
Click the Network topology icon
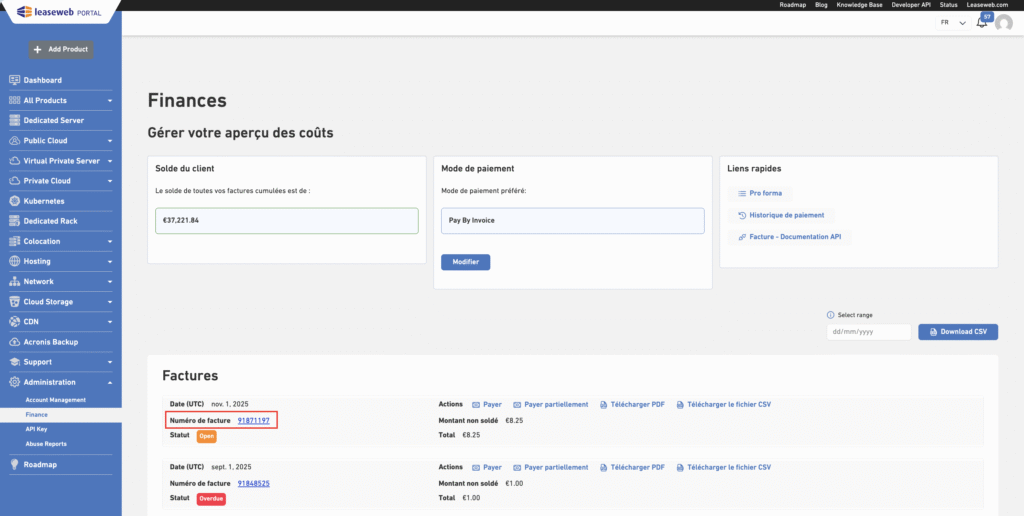click(x=14, y=282)
